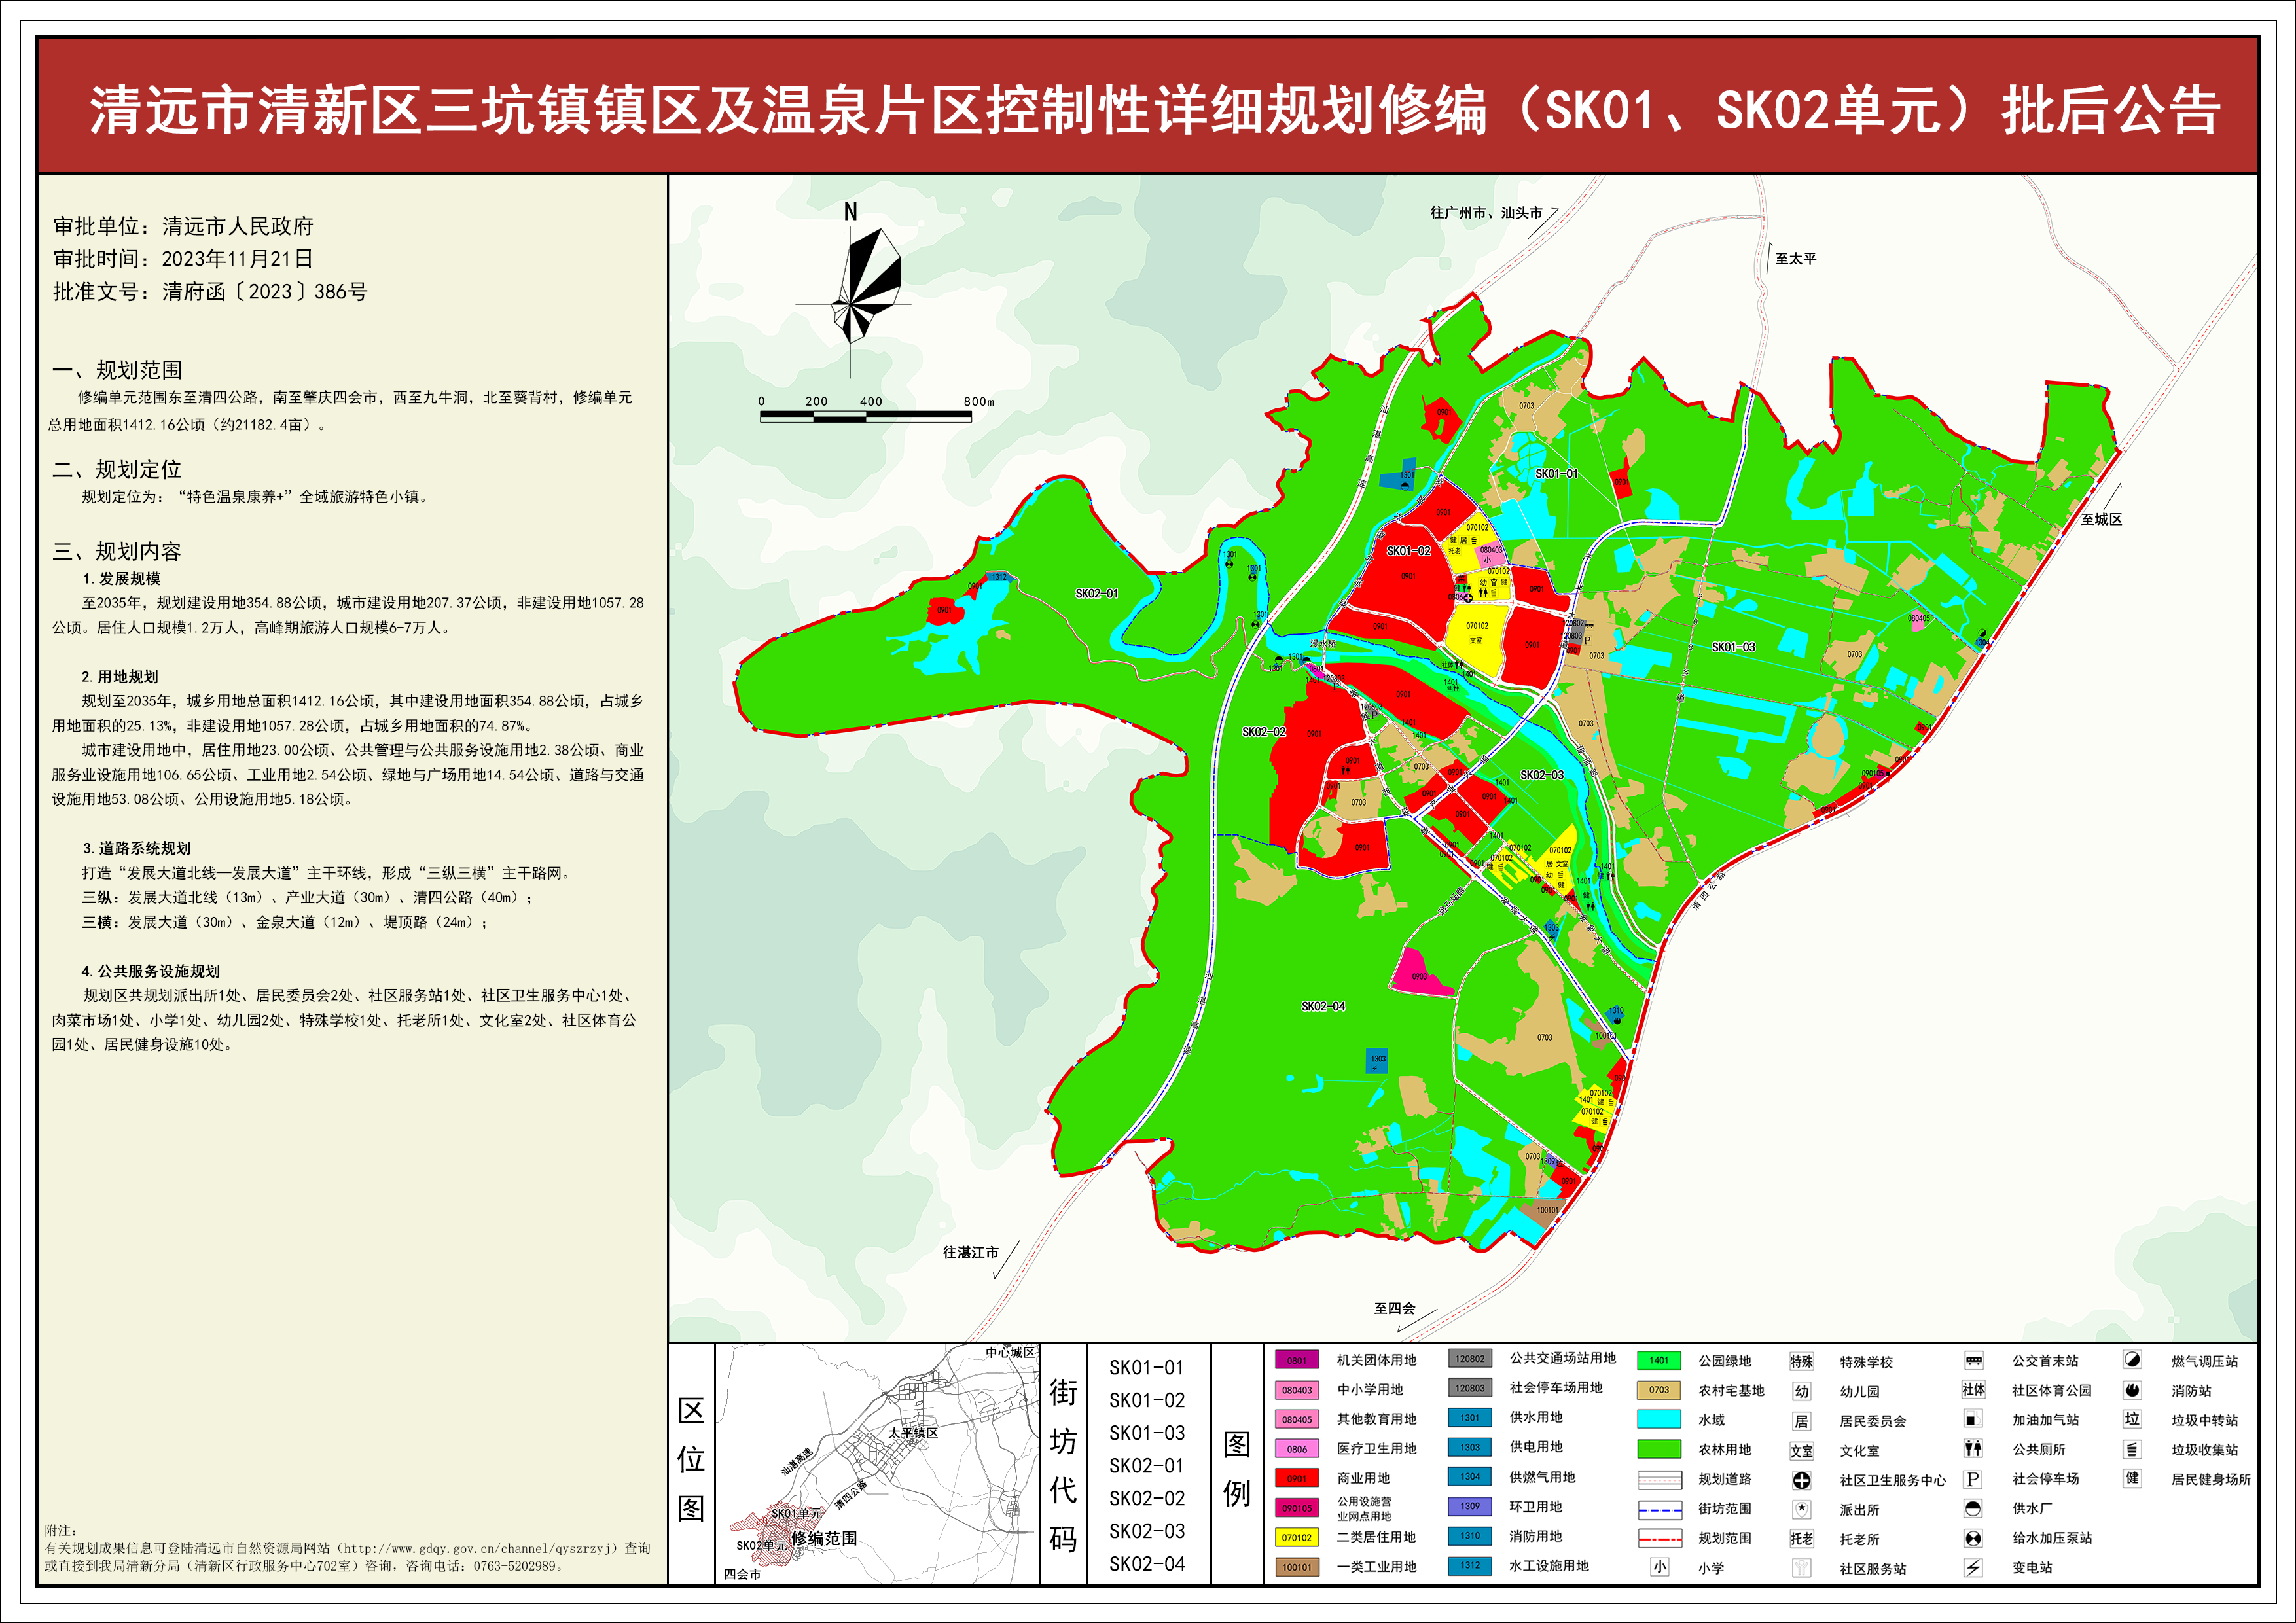
Task: Click the 往广州市、汕头市 direction label
Action: coord(1486,213)
